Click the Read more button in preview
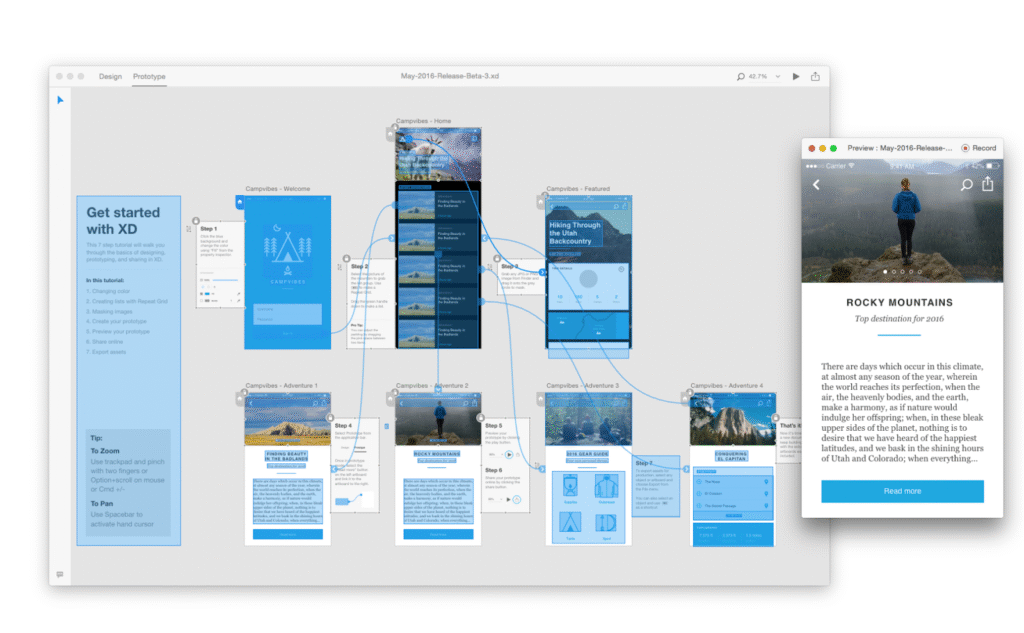This screenshot has width=1024, height=633. pyautogui.click(x=902, y=491)
